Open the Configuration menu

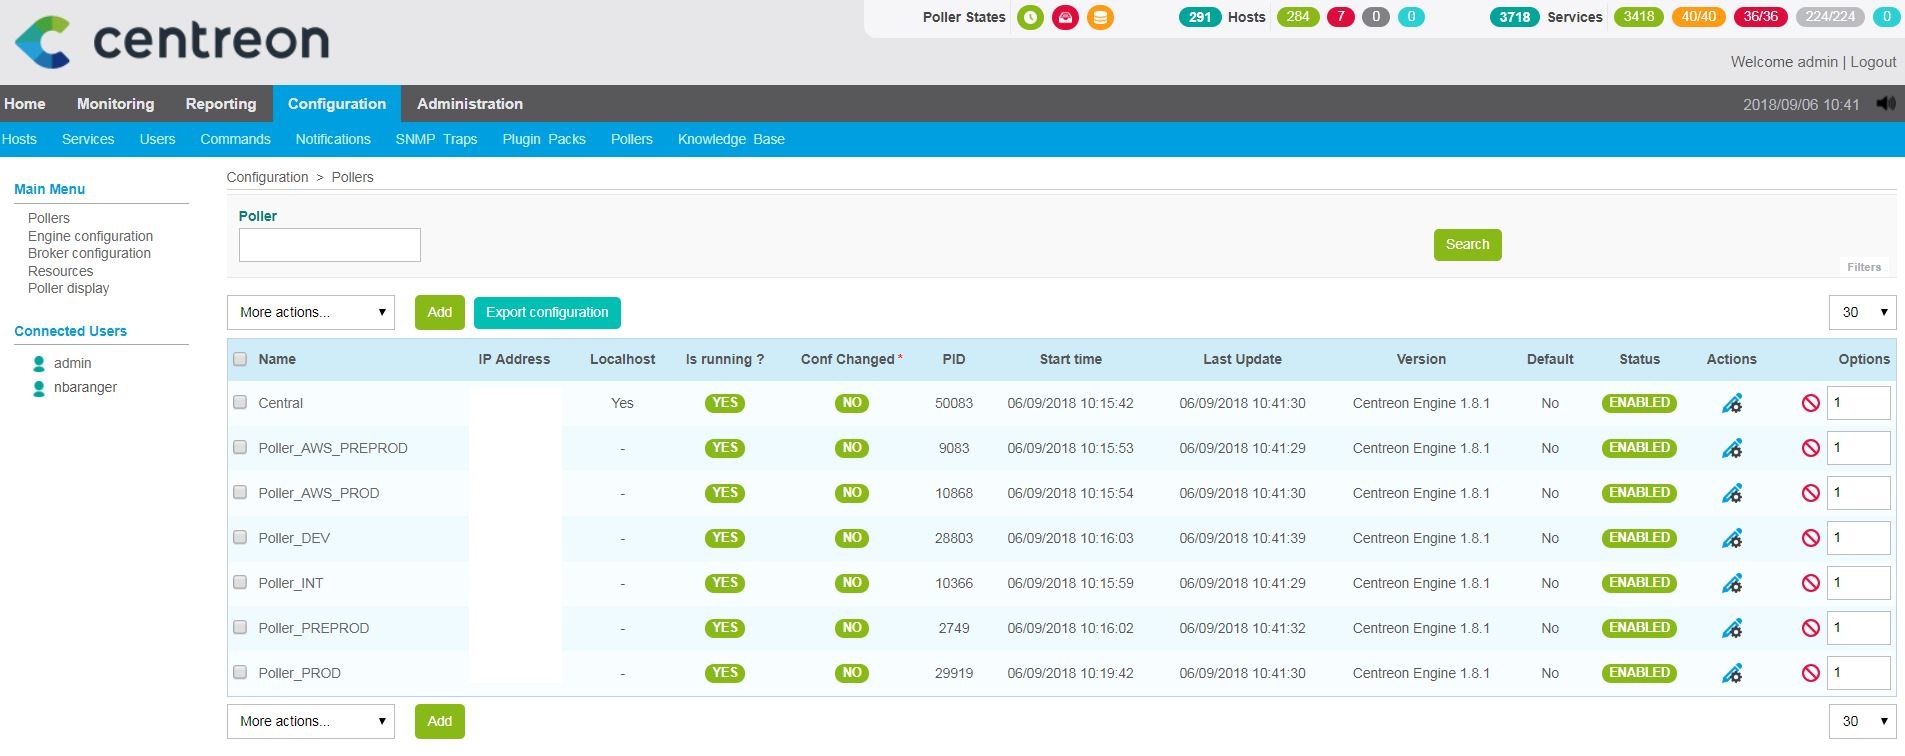(x=337, y=104)
